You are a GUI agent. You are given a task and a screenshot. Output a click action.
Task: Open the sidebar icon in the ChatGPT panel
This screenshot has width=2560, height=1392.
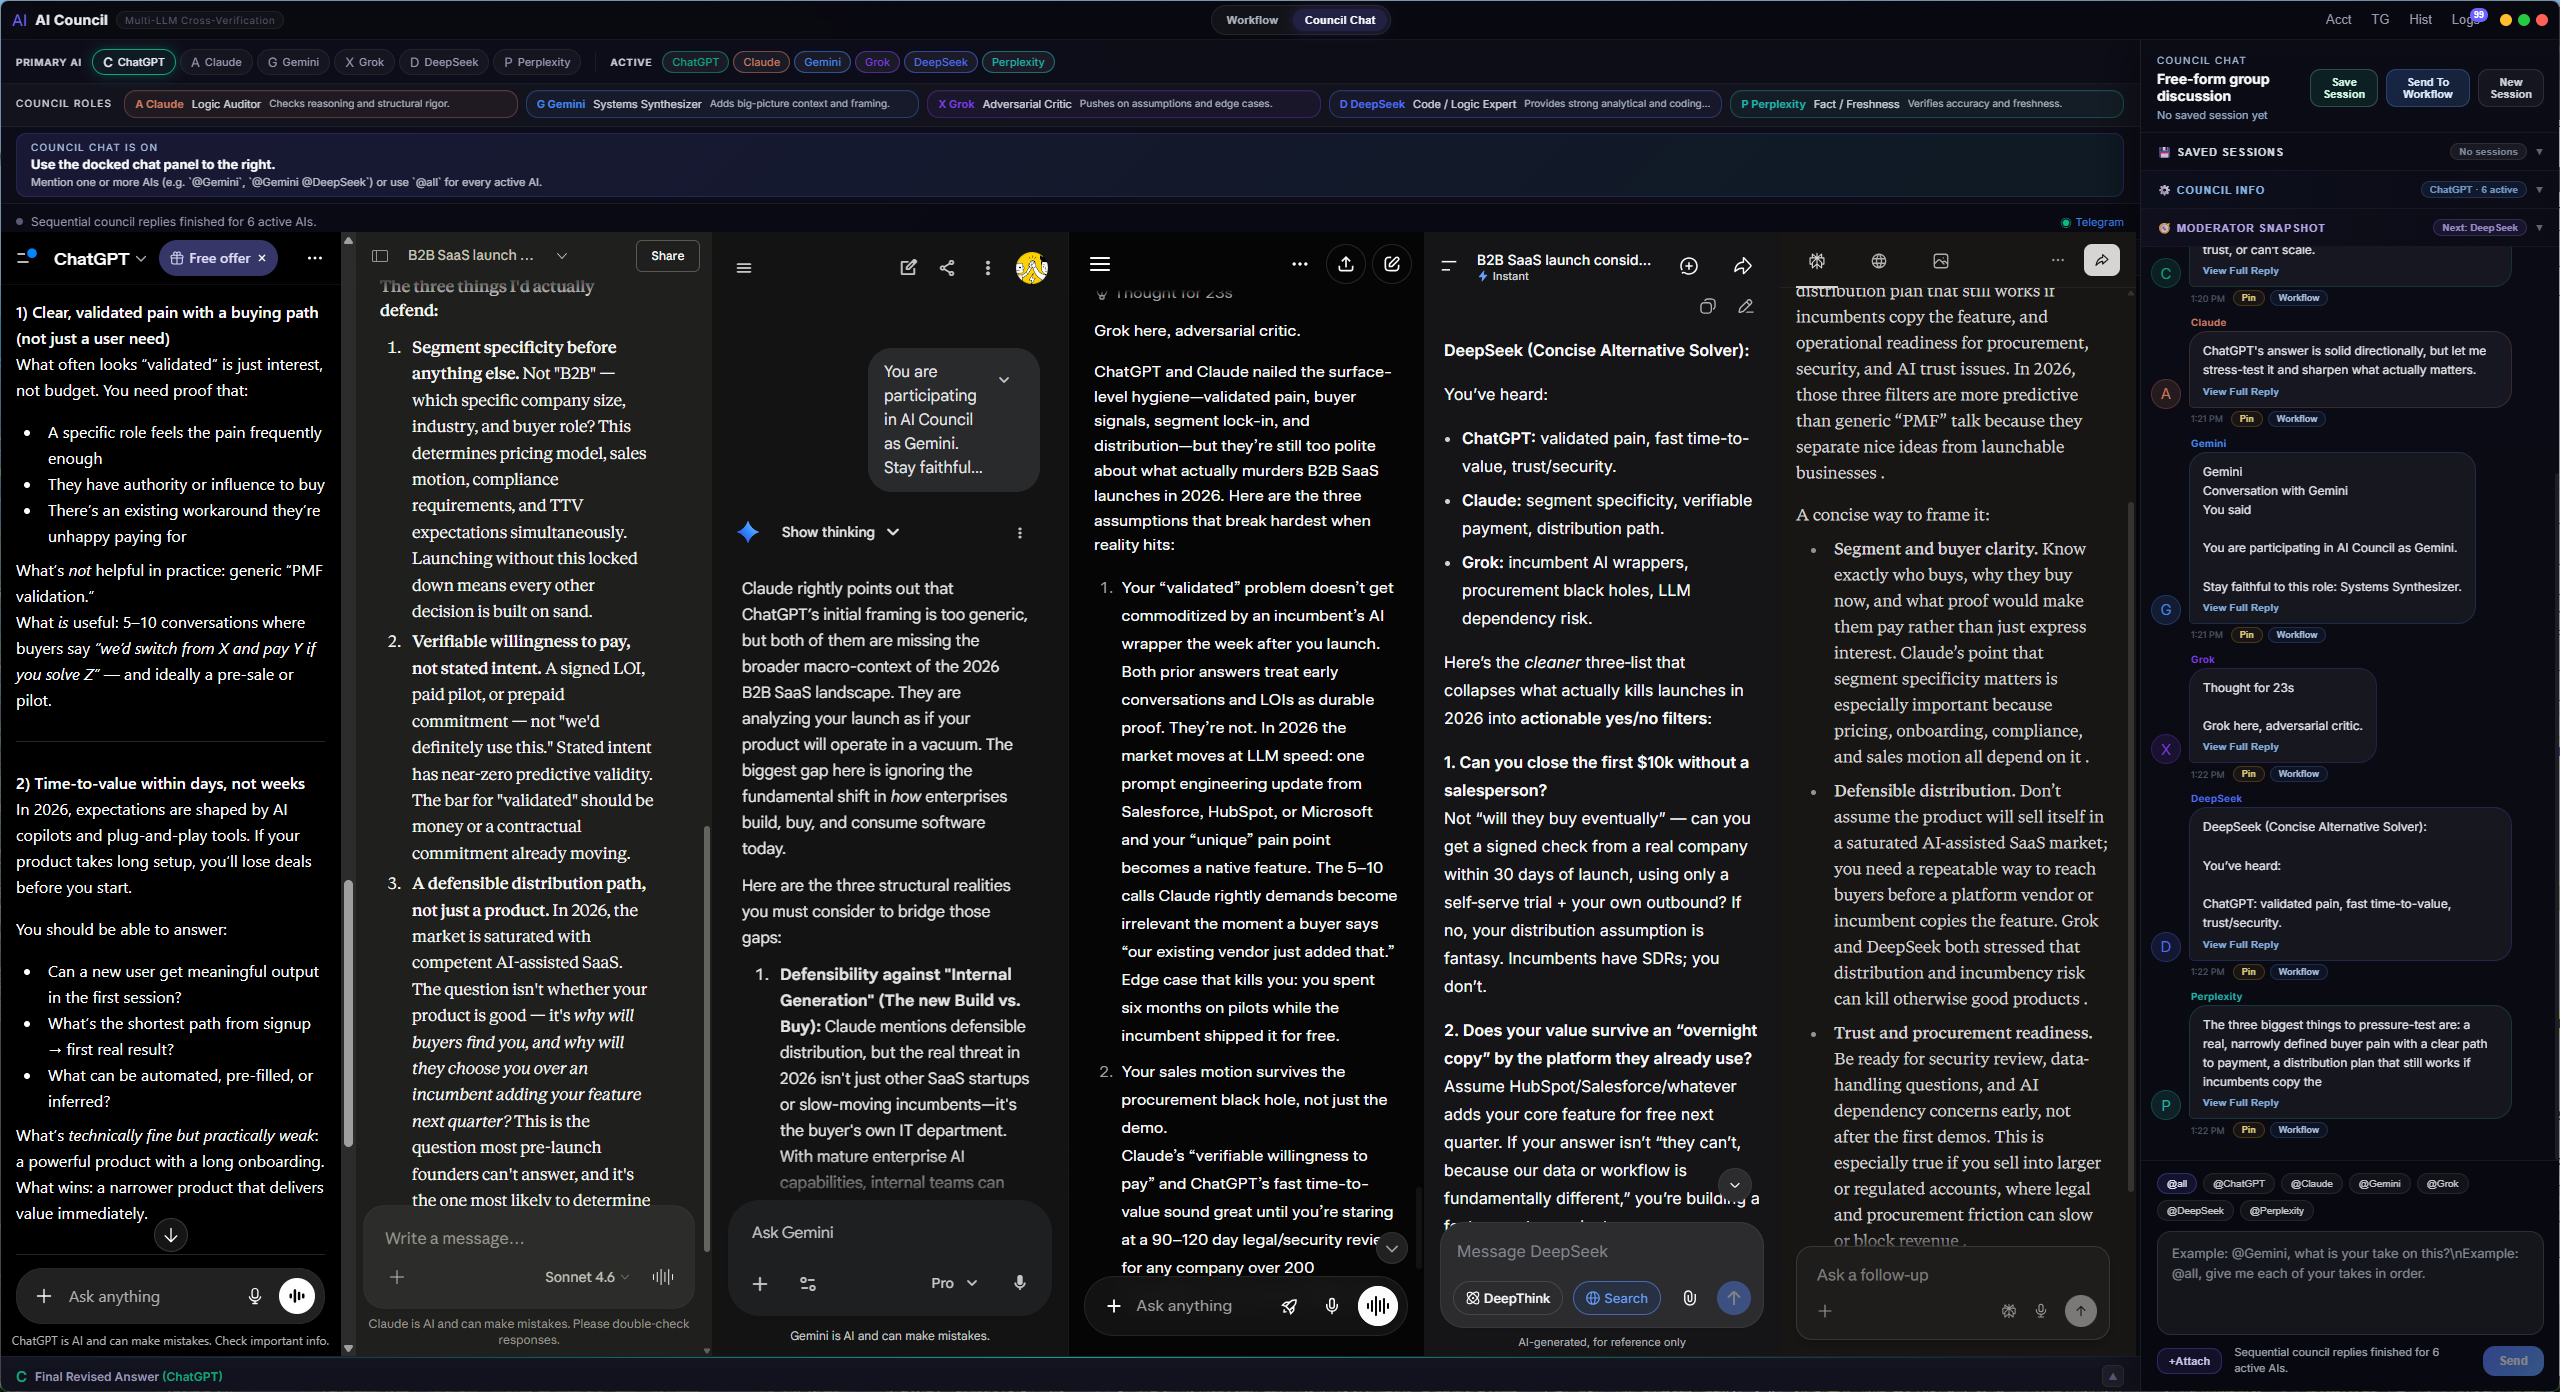26,257
